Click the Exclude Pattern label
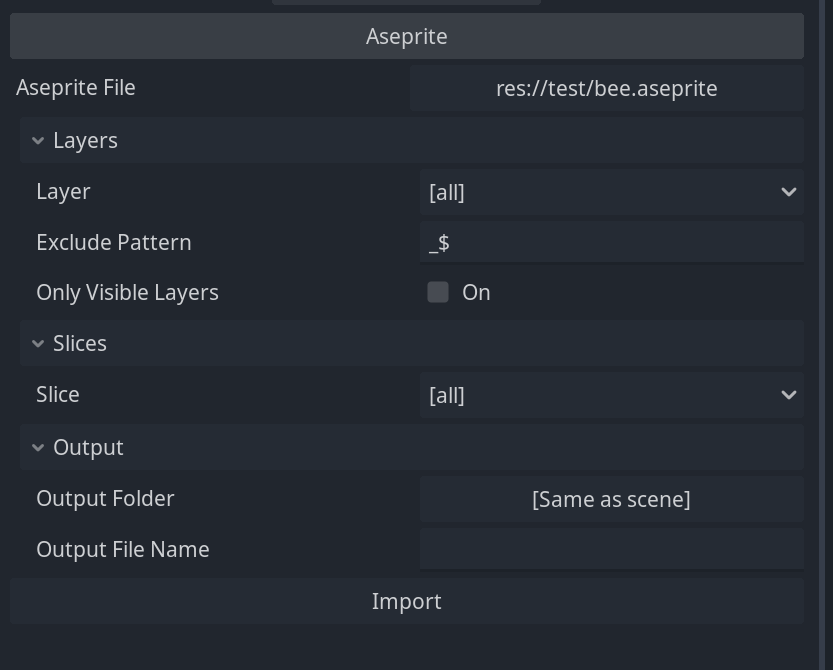Image resolution: width=833 pixels, height=670 pixels. [x=114, y=243]
